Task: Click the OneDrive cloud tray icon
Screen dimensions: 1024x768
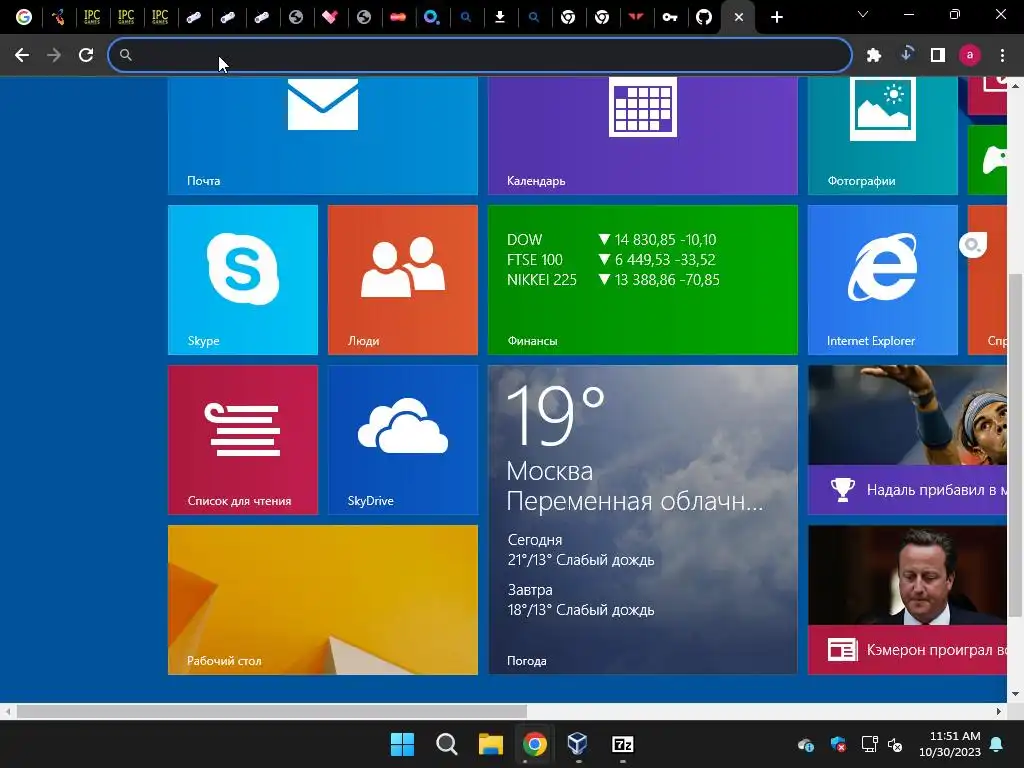Action: [806, 744]
